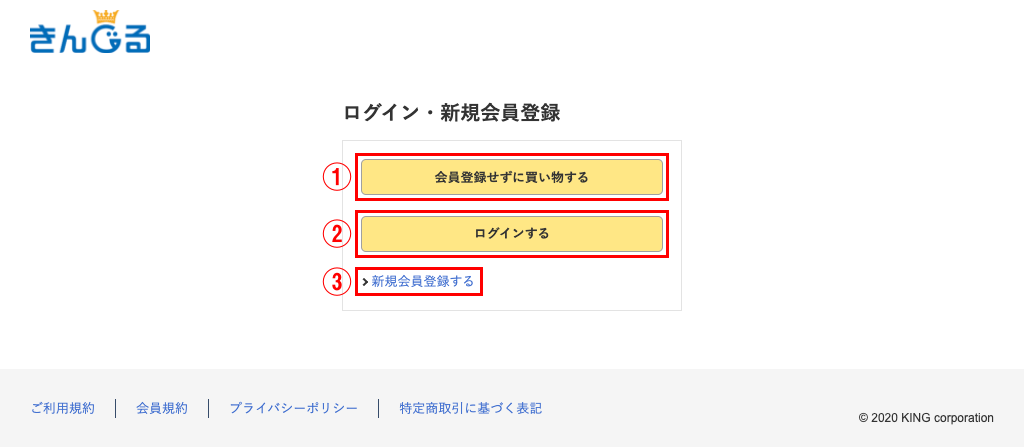The height and width of the screenshot is (447, 1024).
Task: Click the orange crown atop the logo
Action: [x=105, y=16]
